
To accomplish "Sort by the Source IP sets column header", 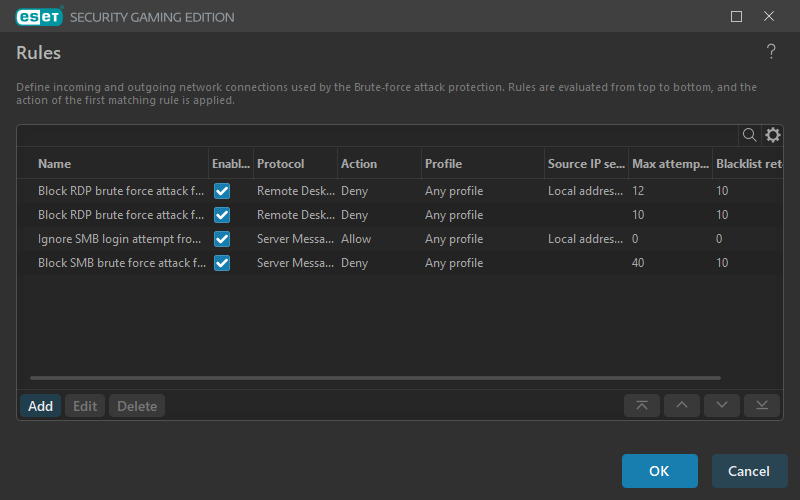I will (x=586, y=164).
